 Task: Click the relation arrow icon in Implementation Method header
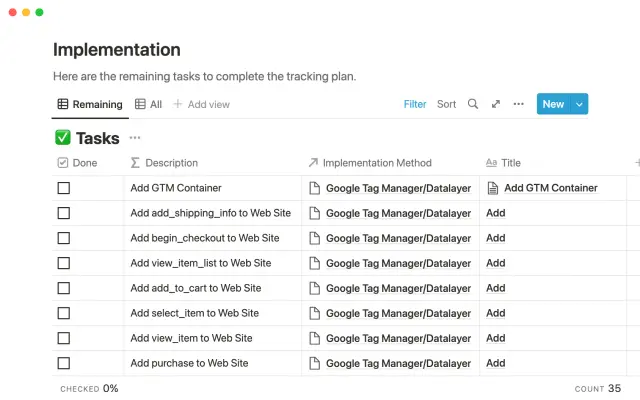click(x=313, y=163)
